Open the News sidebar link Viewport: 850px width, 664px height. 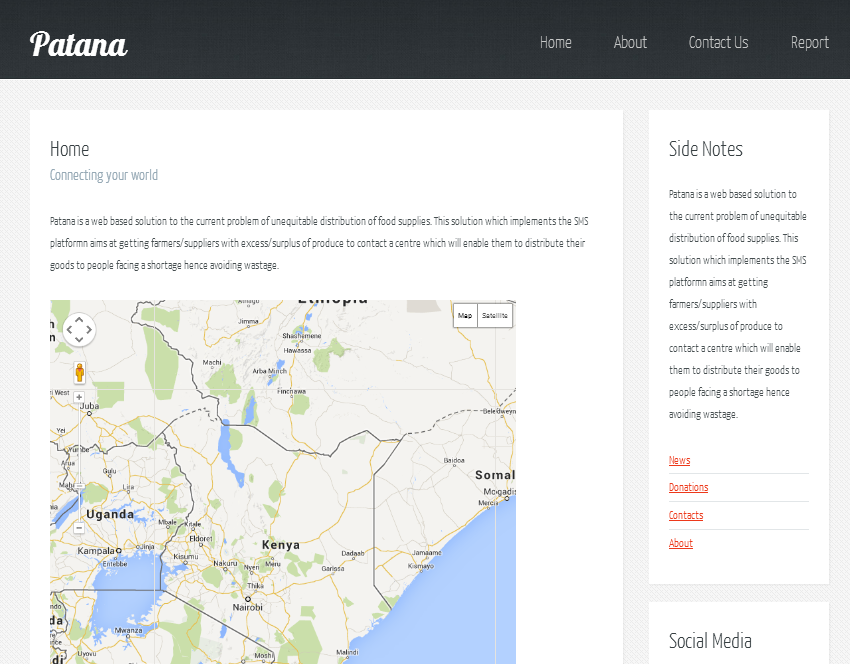(679, 460)
